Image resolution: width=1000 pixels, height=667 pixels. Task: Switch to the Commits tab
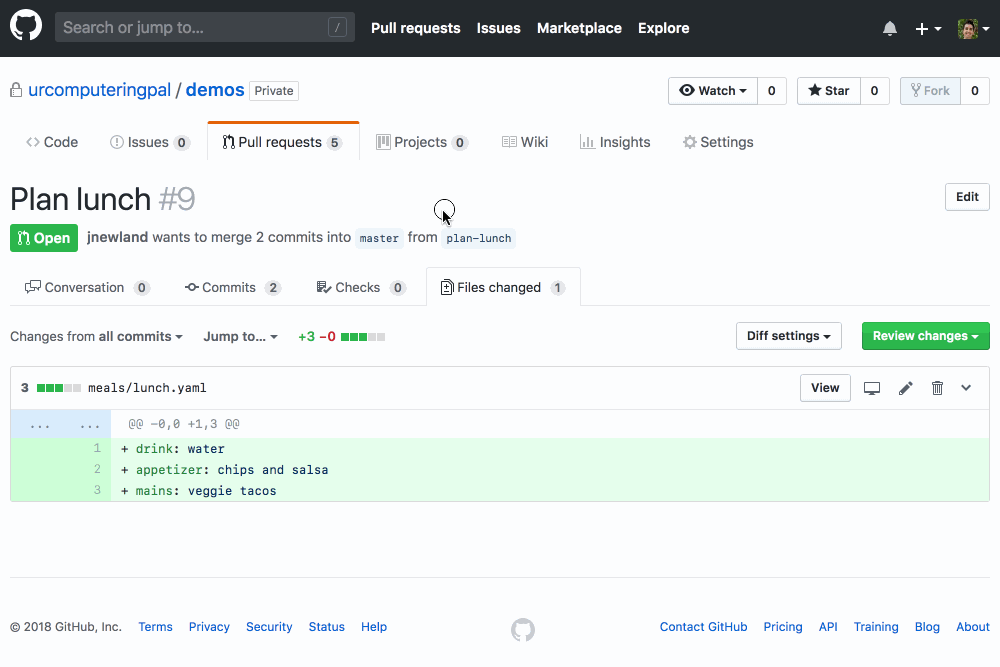pos(233,288)
